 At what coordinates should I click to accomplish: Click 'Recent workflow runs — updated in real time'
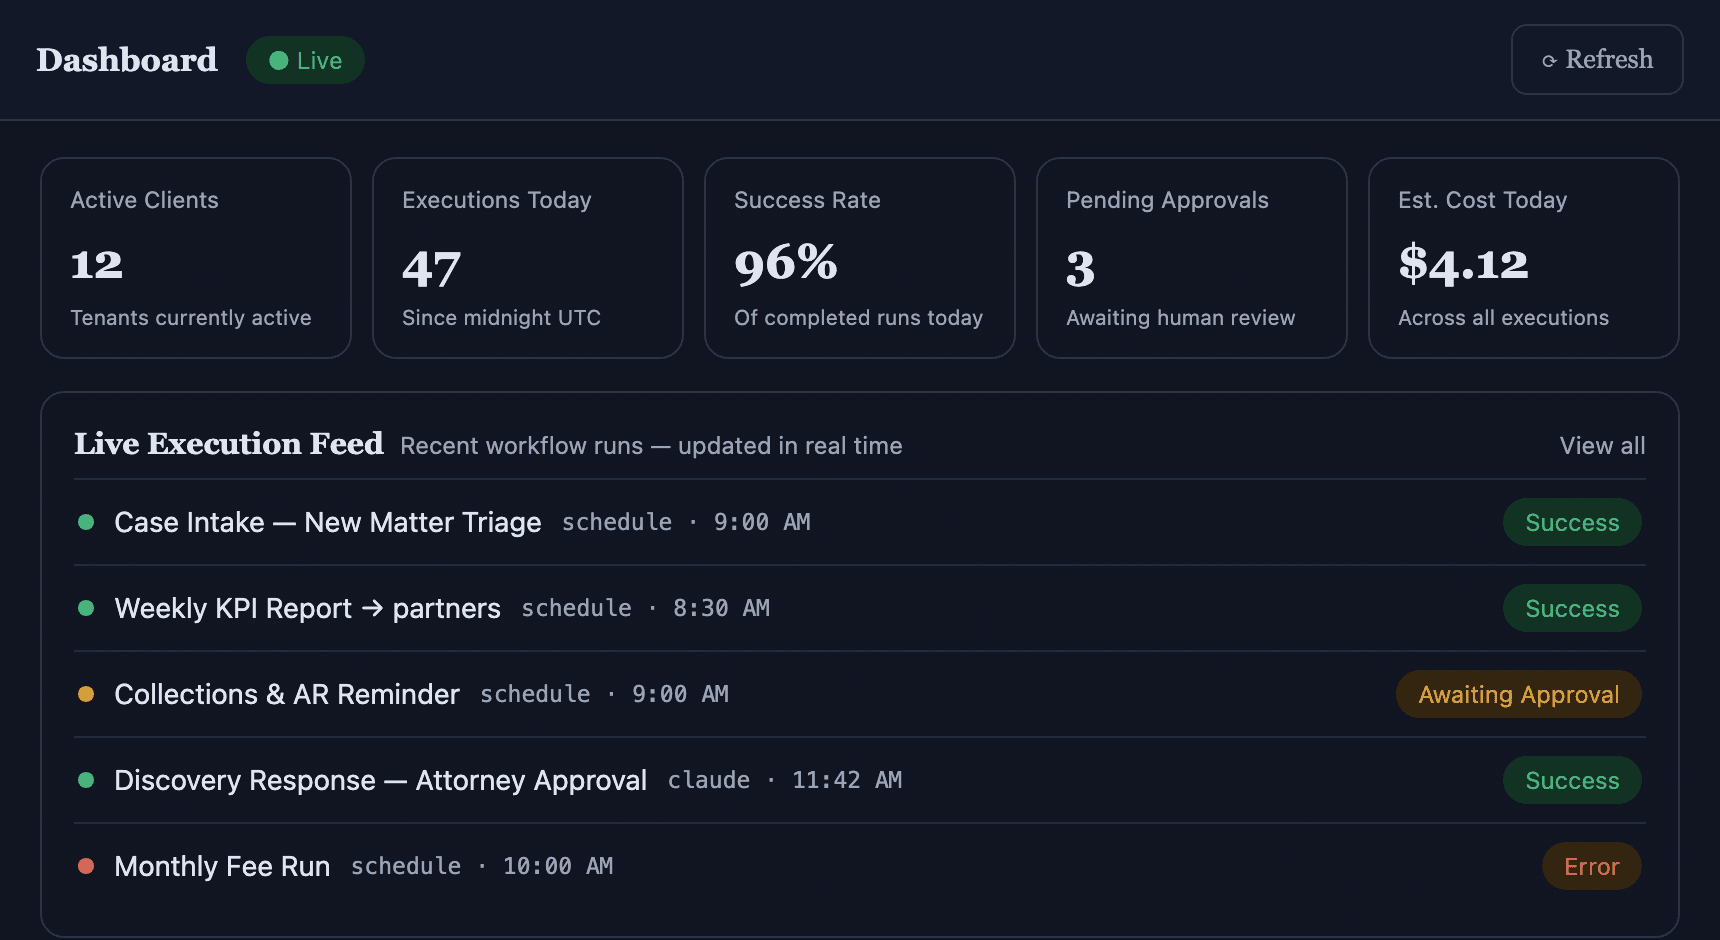(651, 446)
